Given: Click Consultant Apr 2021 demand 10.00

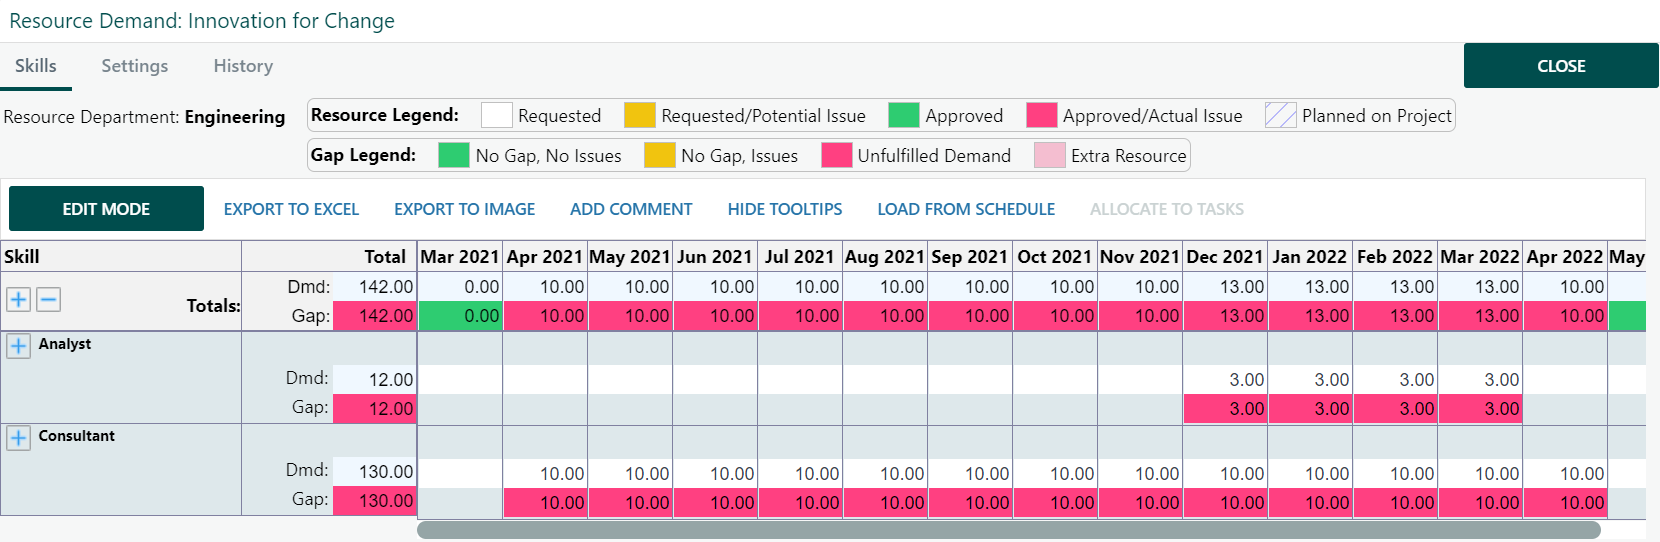Looking at the screenshot, I should pos(545,473).
